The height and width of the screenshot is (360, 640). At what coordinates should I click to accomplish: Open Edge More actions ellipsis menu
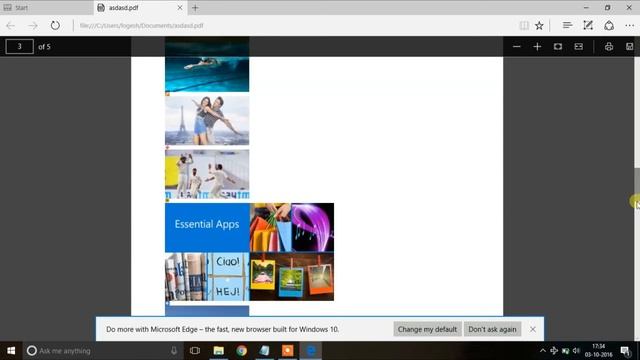click(629, 26)
